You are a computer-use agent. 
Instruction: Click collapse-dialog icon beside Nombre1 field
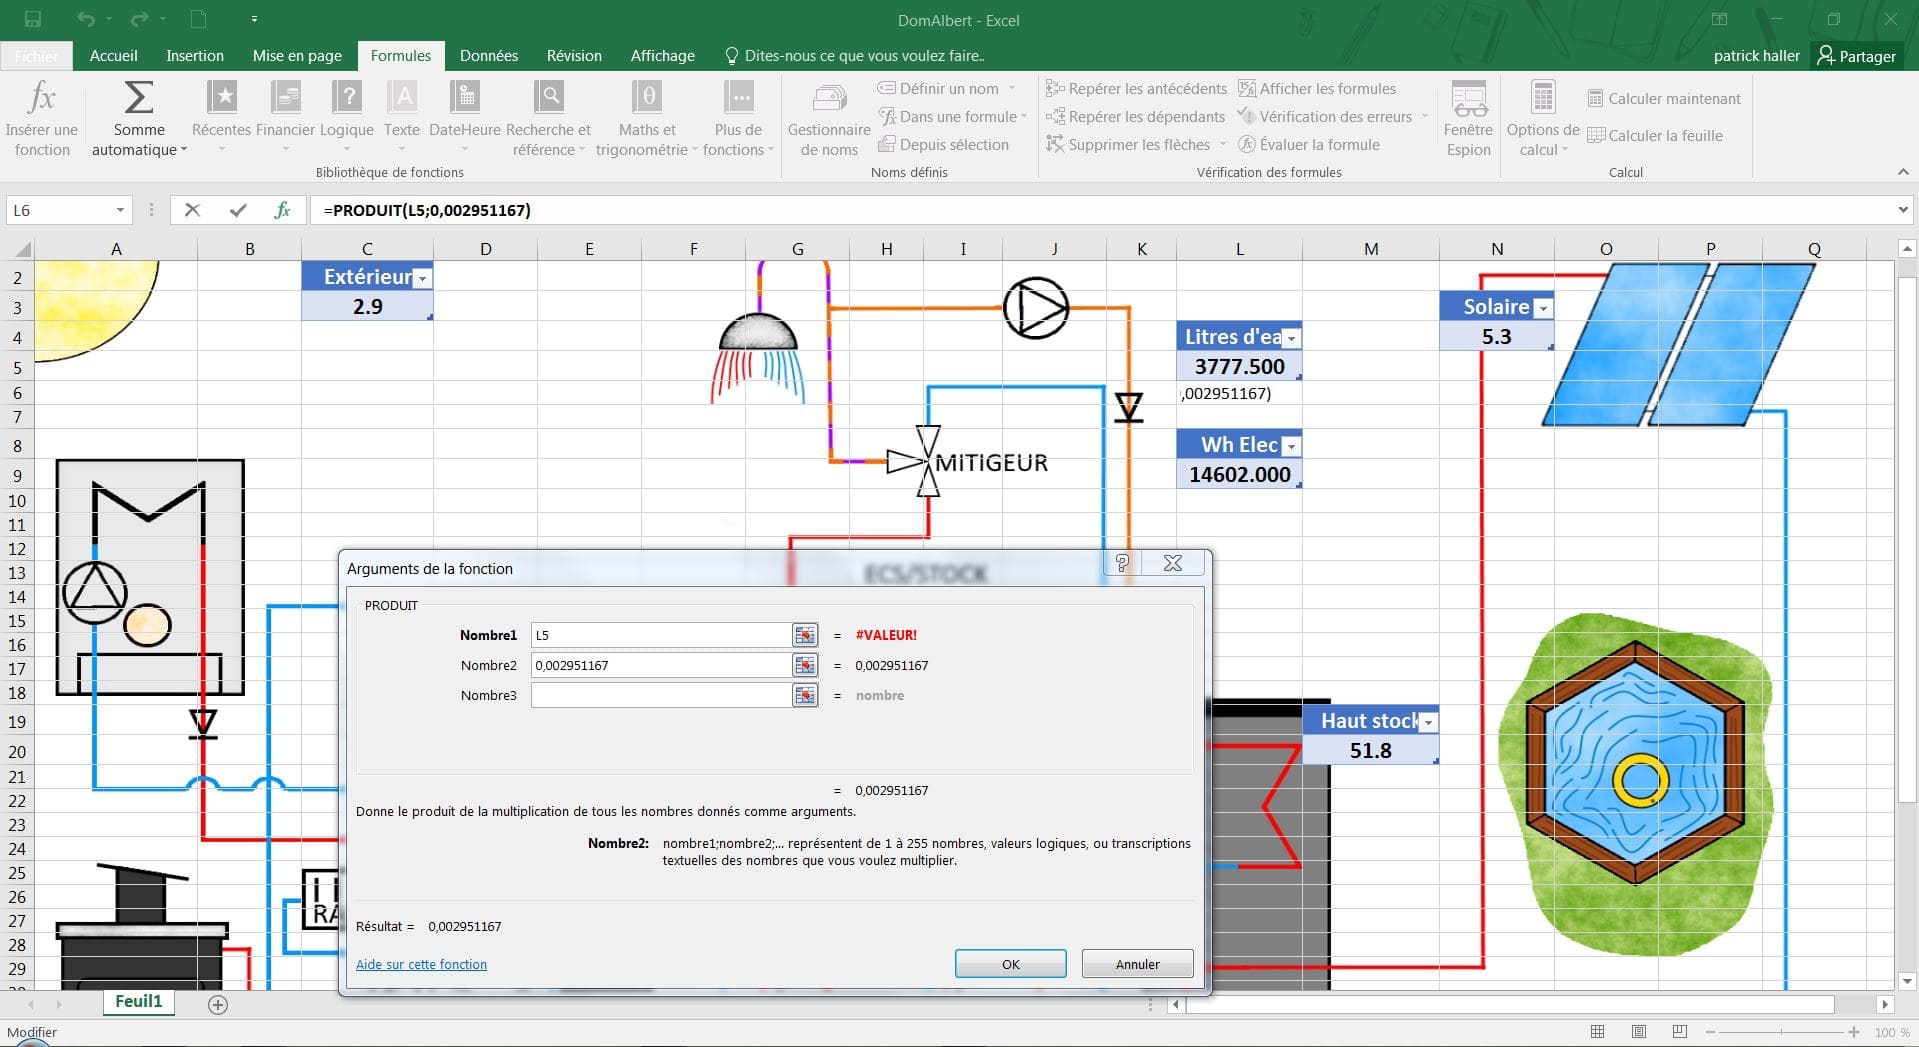(804, 635)
